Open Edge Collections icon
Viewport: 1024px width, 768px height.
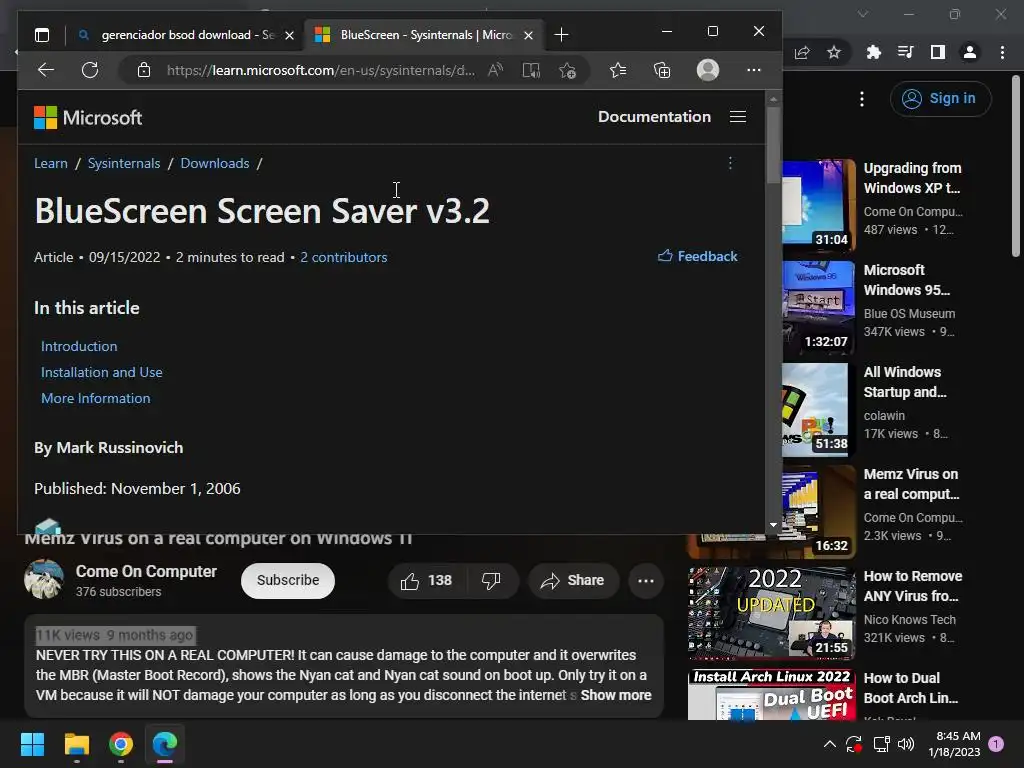coord(662,70)
